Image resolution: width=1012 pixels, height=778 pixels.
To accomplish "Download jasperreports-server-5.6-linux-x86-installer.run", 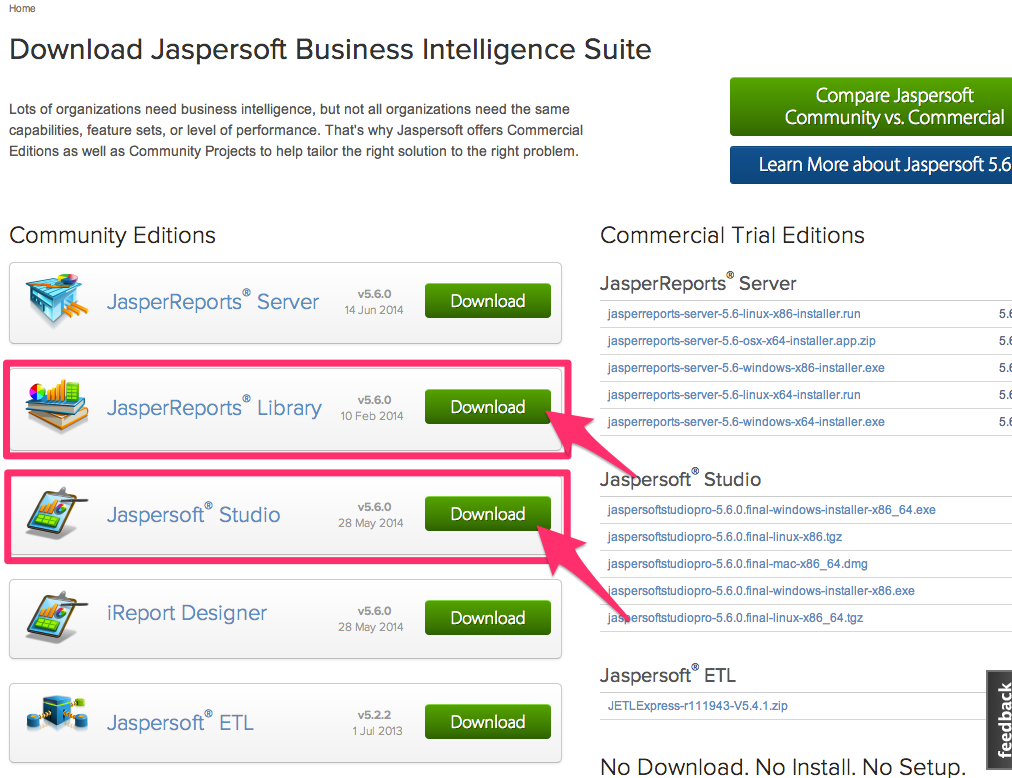I will [x=734, y=314].
